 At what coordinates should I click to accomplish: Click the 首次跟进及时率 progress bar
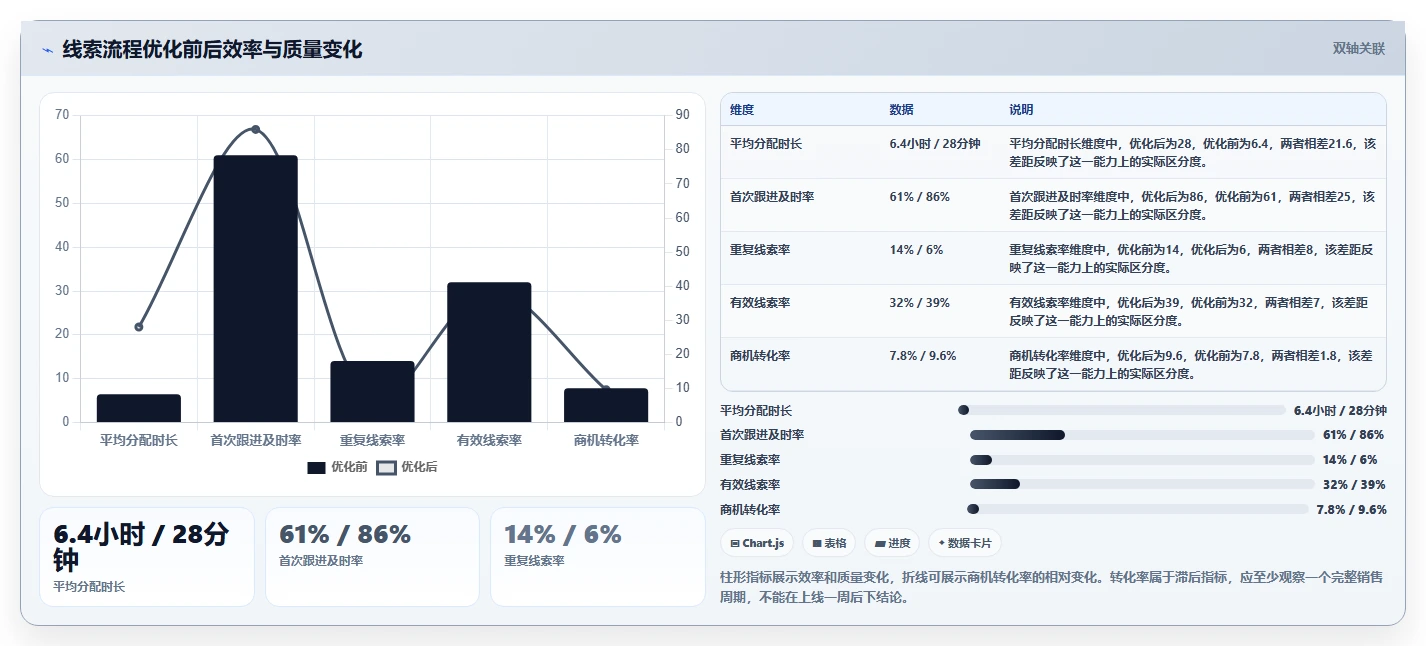[x=1142, y=435]
